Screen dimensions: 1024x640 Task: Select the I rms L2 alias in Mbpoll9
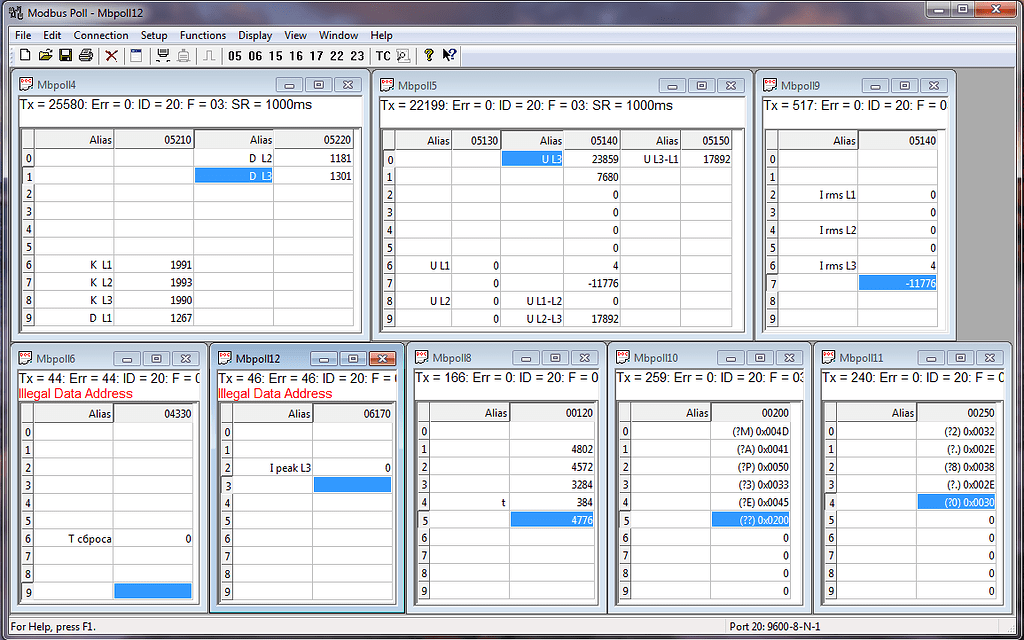point(818,230)
